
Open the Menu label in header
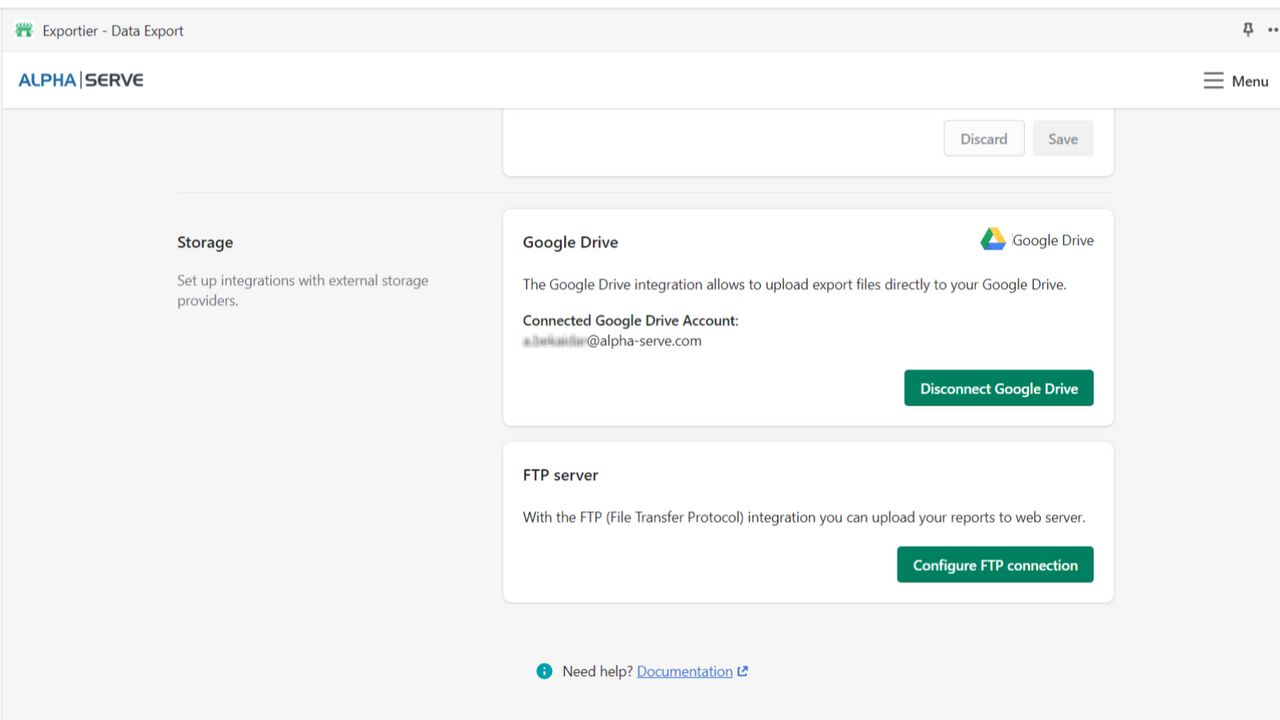click(x=1250, y=81)
